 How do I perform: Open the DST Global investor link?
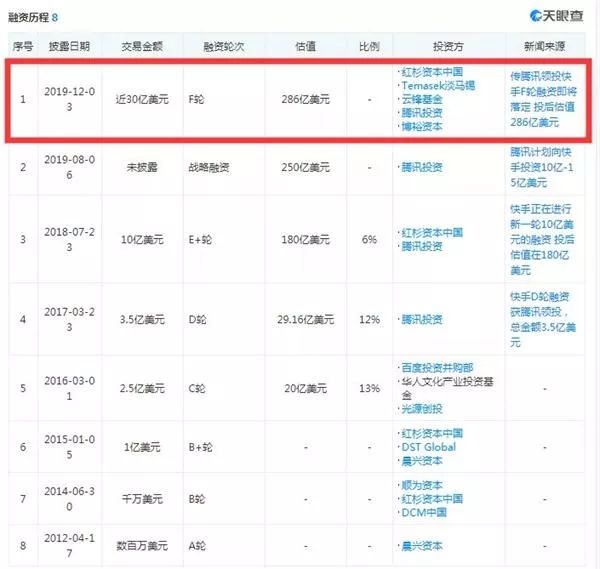click(429, 447)
